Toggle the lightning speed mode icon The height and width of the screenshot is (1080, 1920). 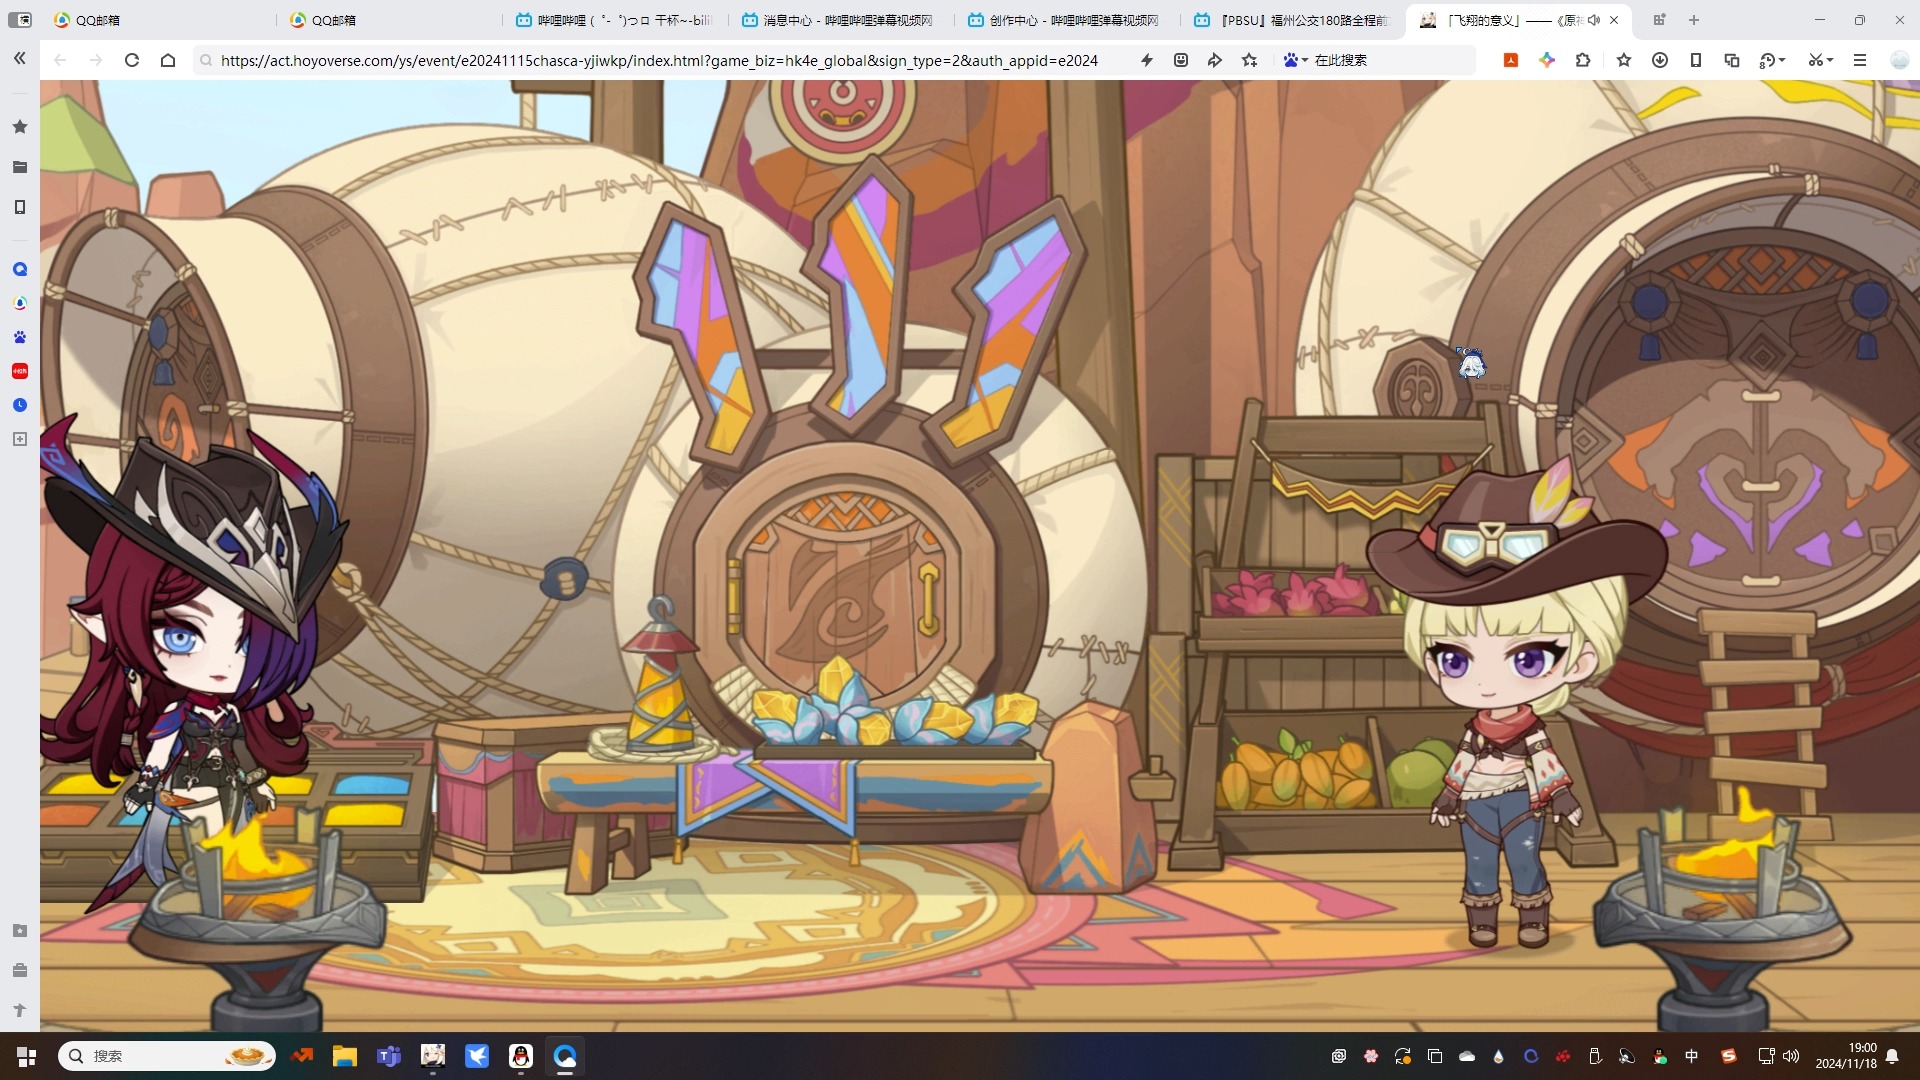point(1147,60)
